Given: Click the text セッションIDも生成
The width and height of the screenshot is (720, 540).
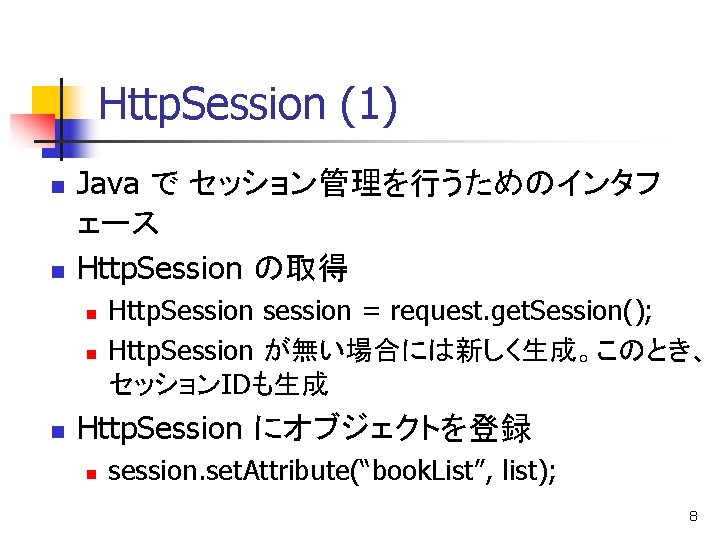Looking at the screenshot, I should coord(217,386).
